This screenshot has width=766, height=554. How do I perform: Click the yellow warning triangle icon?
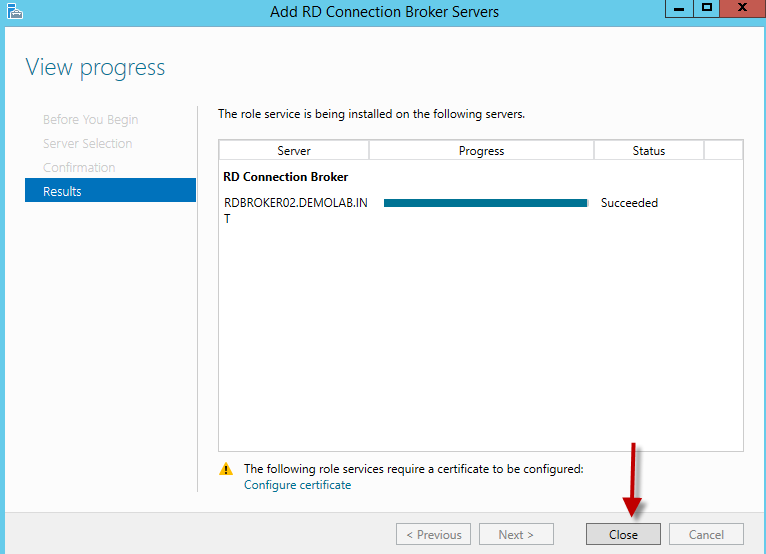pyautogui.click(x=226, y=469)
